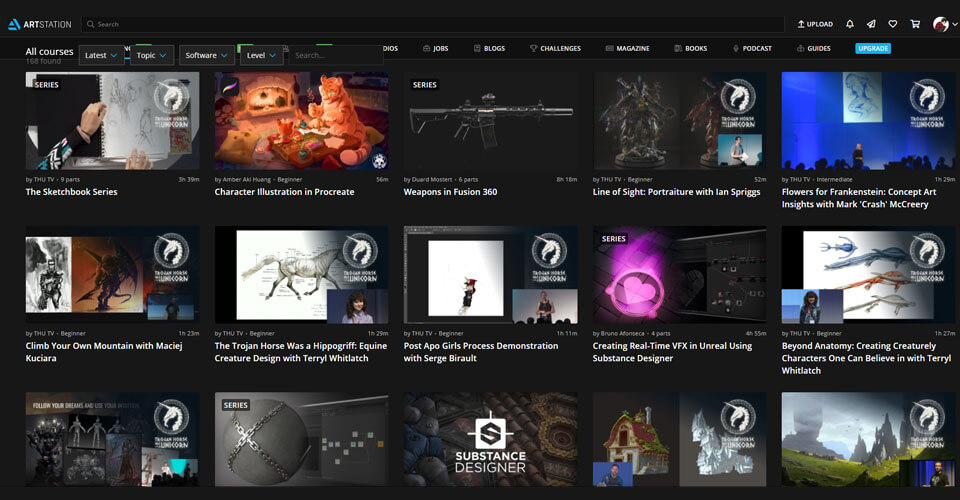The height and width of the screenshot is (500, 960).
Task: Open the Challenges menu item
Action: pyautogui.click(x=555, y=48)
